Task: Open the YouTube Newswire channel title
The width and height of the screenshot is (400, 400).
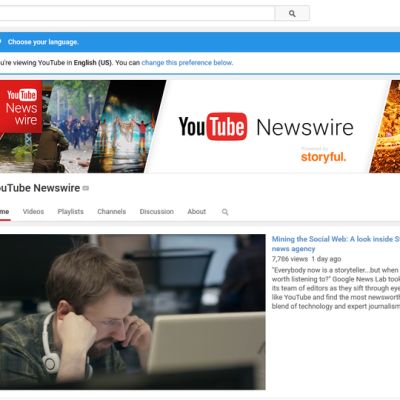Action: (x=40, y=188)
